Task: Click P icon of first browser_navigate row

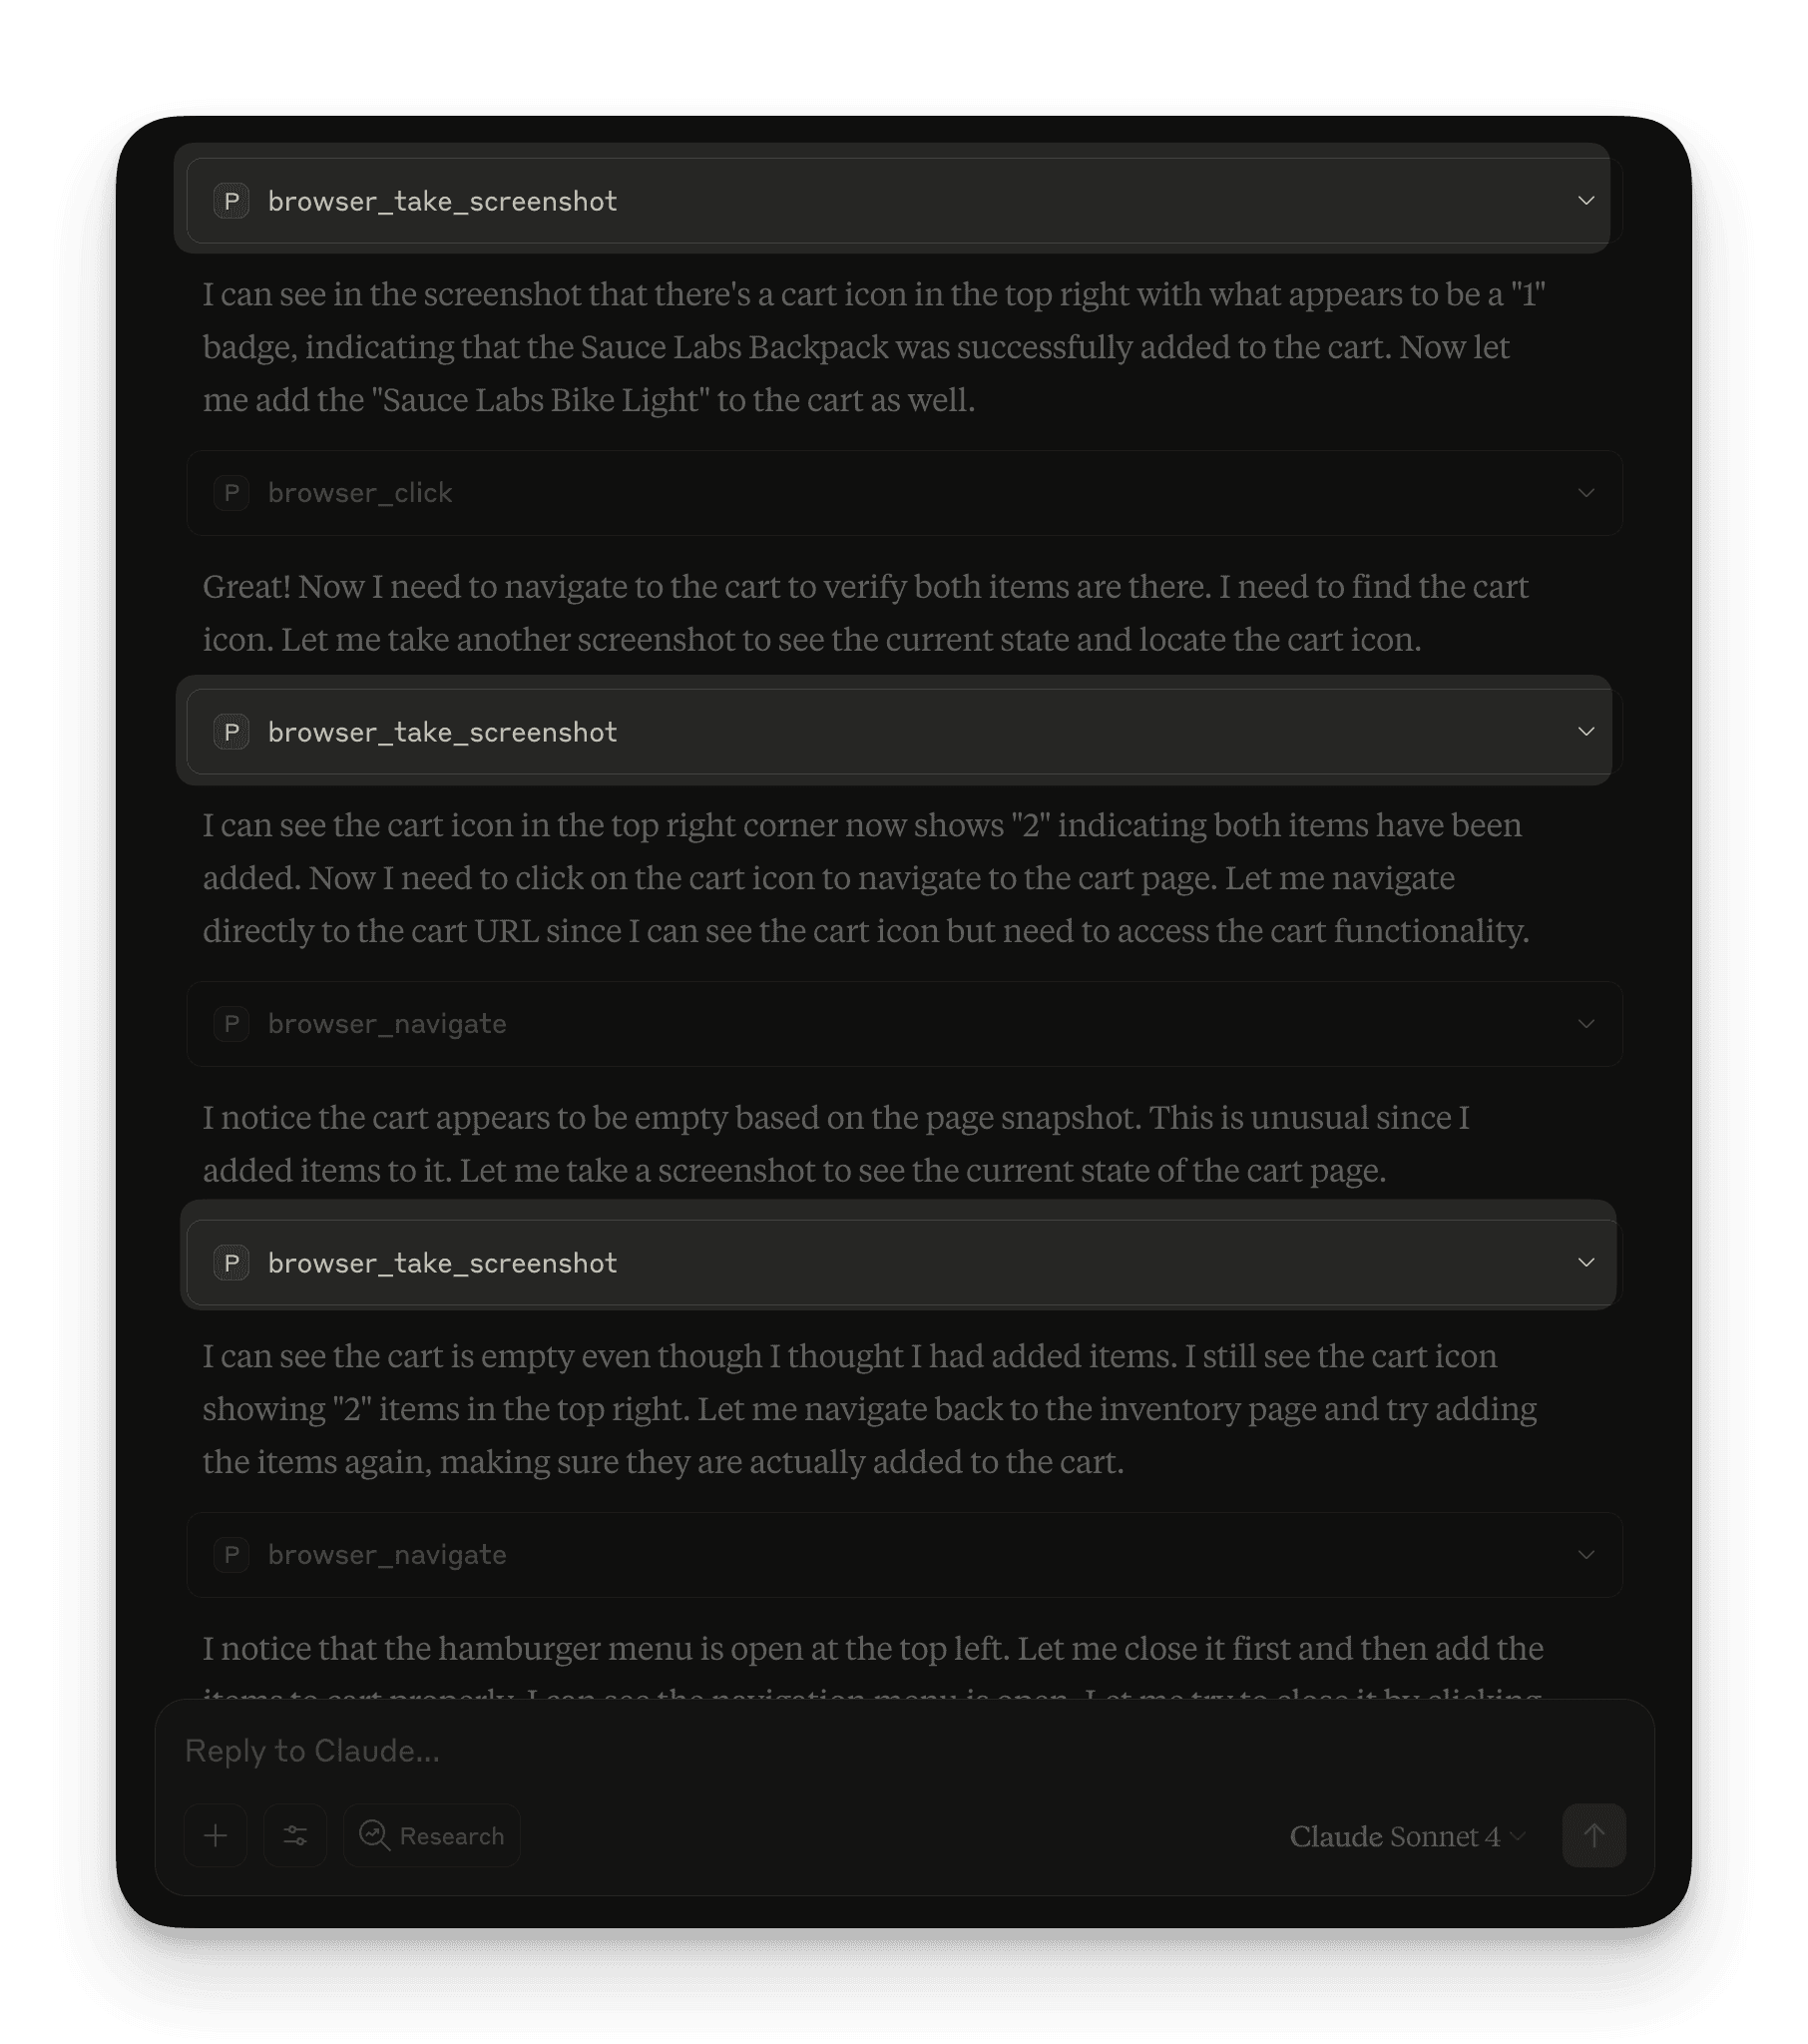Action: pos(231,1024)
